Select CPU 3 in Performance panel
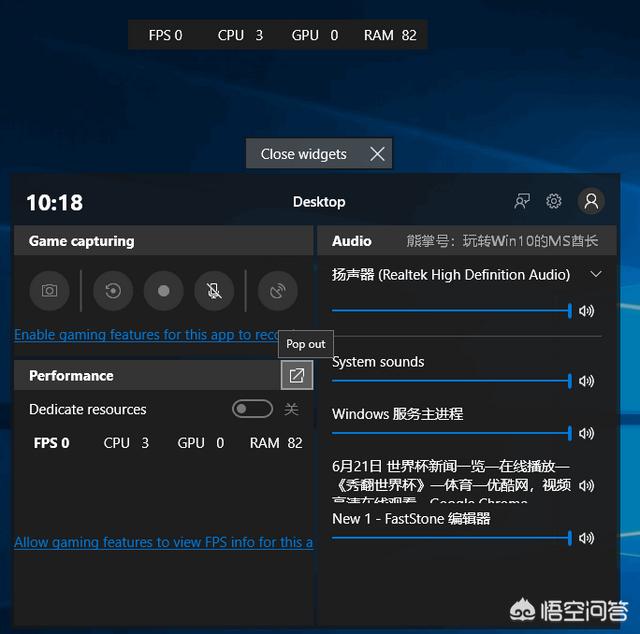This screenshot has width=640, height=634. click(x=126, y=443)
